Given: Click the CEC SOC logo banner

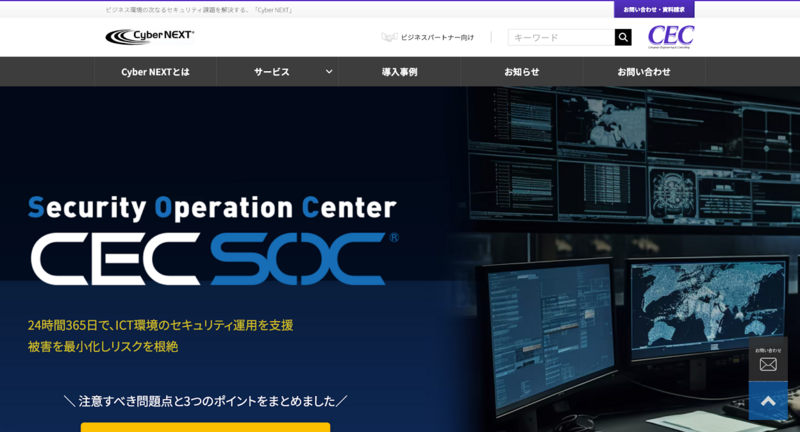Looking at the screenshot, I should click(x=214, y=259).
